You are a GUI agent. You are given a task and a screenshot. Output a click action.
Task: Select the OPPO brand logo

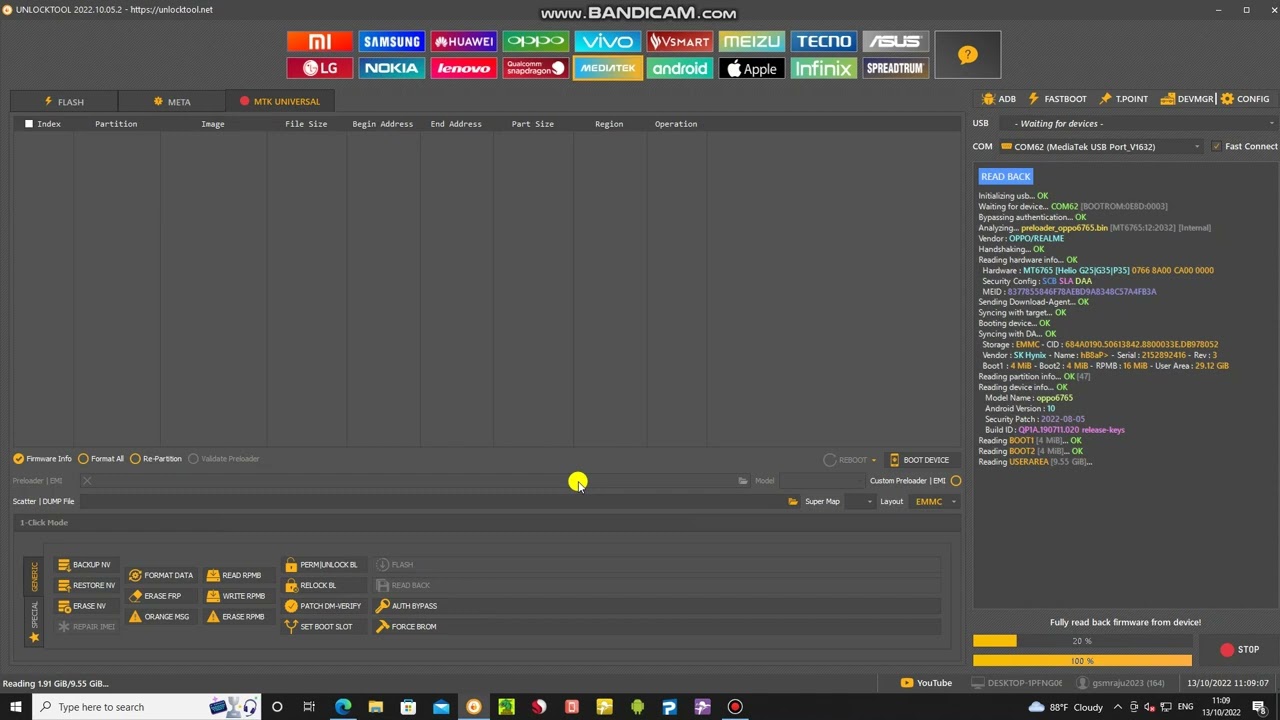click(536, 41)
